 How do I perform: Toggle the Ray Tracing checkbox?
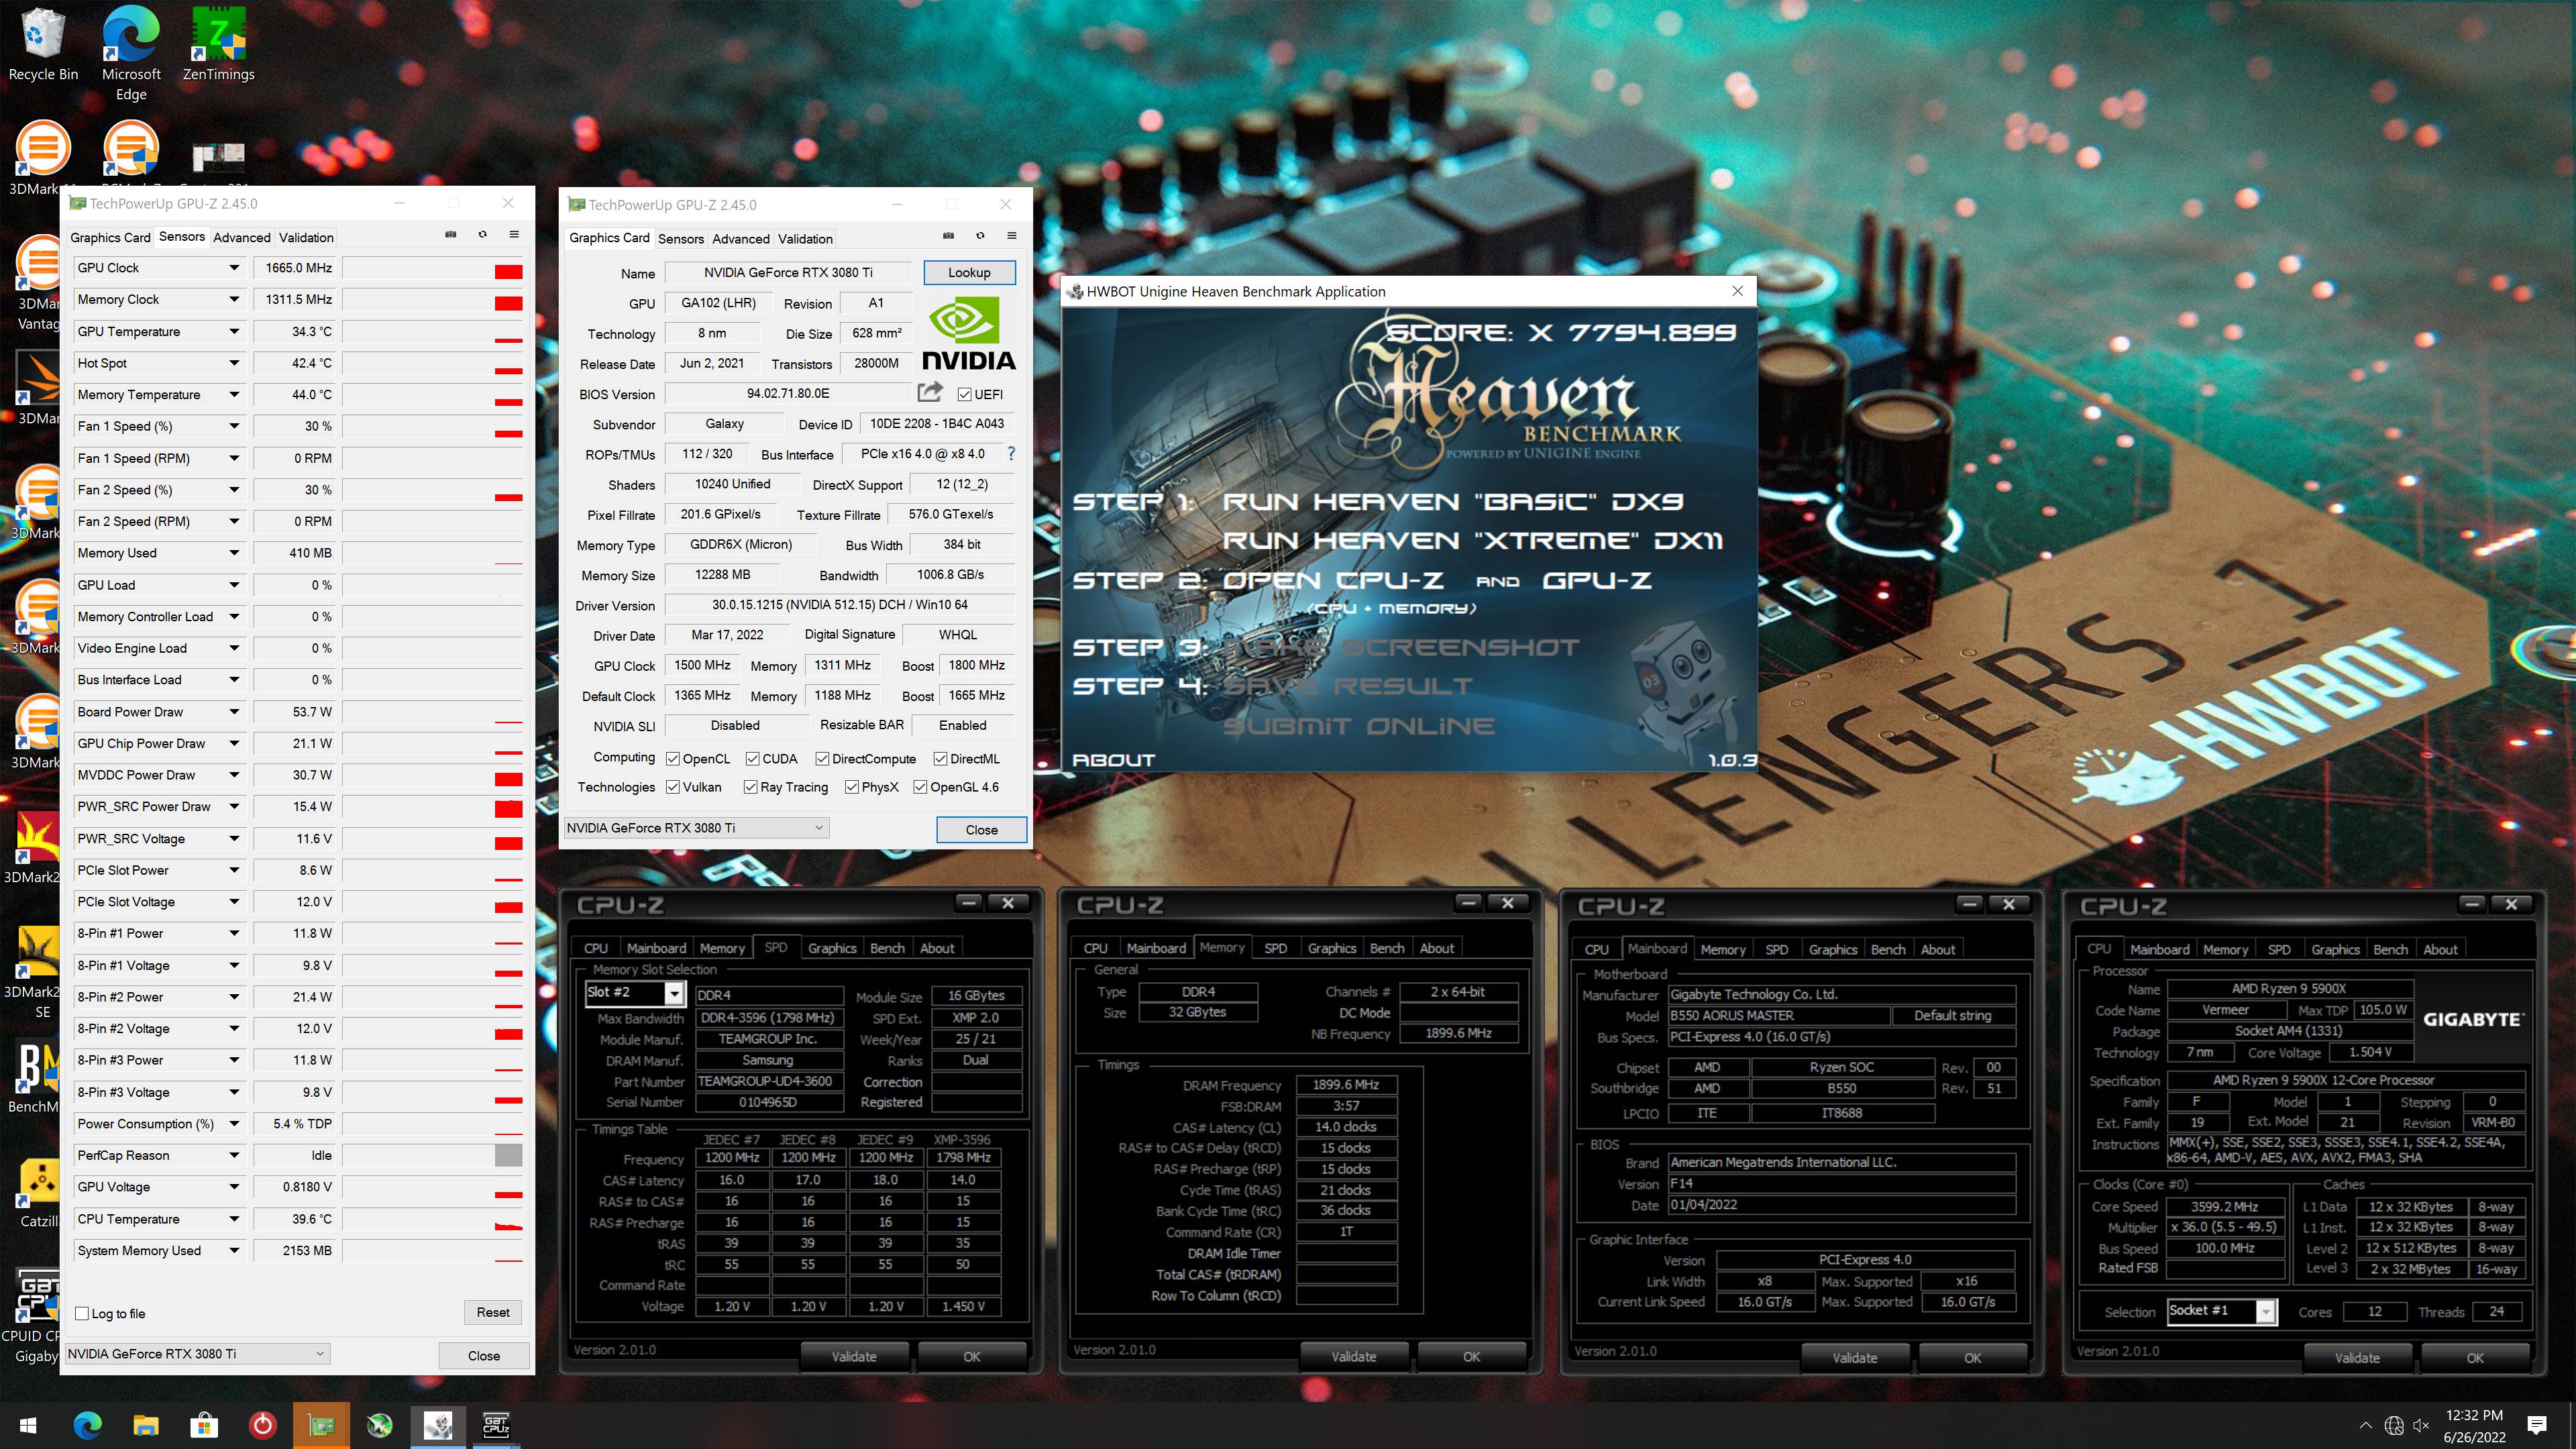point(750,787)
